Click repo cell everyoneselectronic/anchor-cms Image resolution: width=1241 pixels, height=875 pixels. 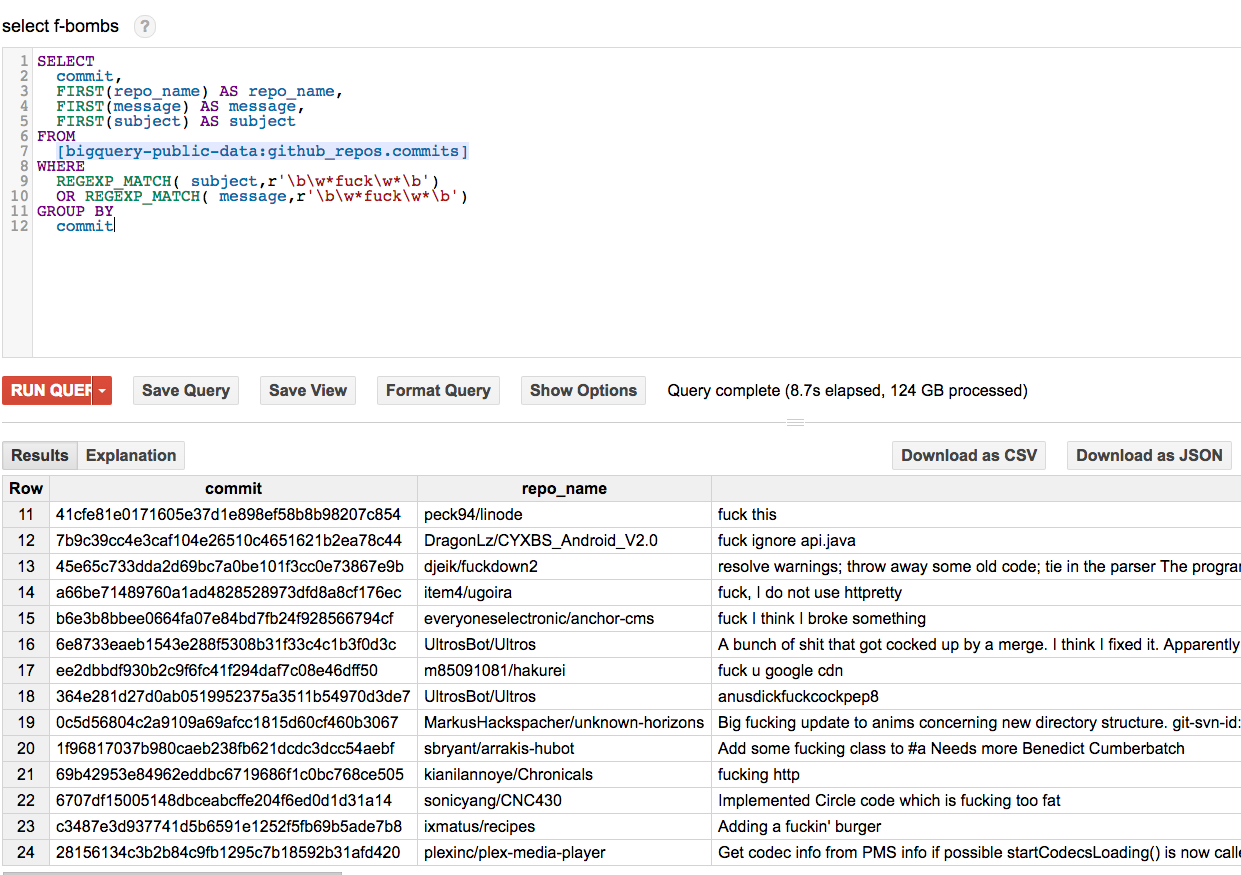point(564,618)
